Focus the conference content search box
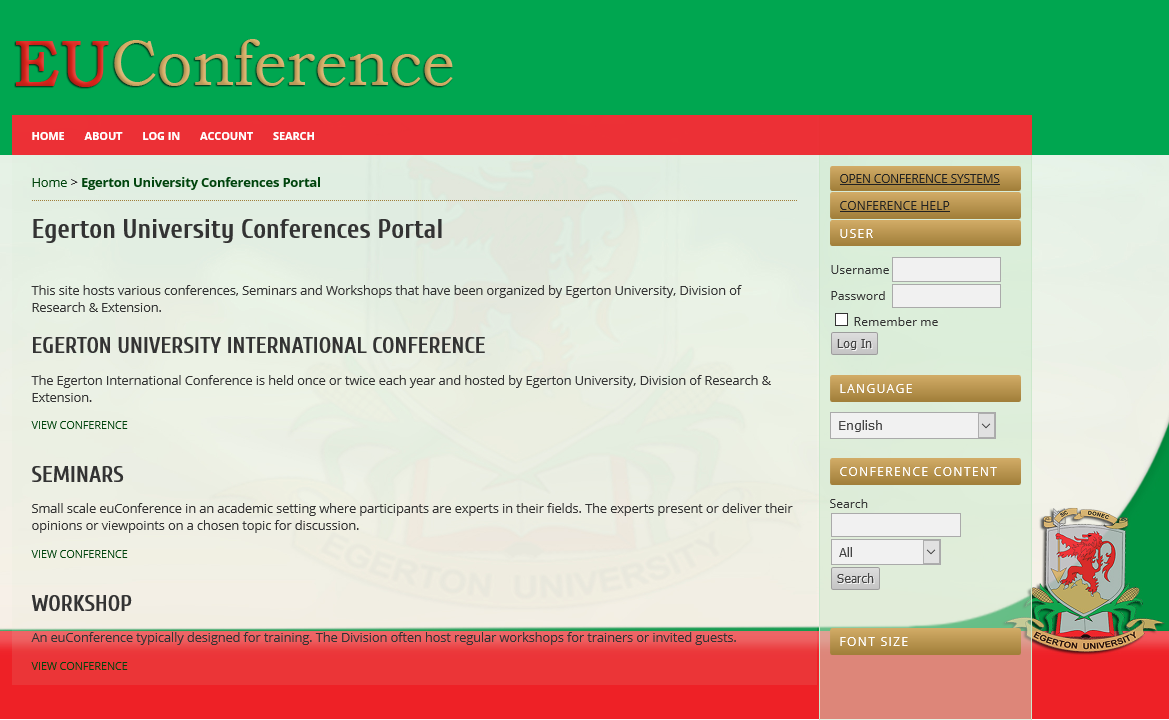Screen dimensions: 1169x720 (895, 525)
